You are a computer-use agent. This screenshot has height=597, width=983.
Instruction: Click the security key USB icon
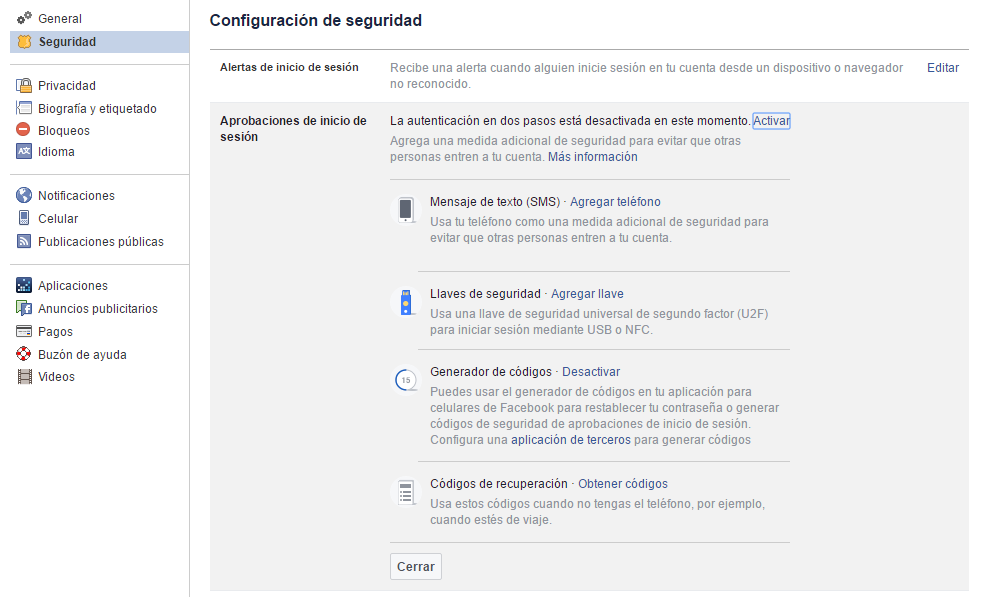pyautogui.click(x=406, y=302)
